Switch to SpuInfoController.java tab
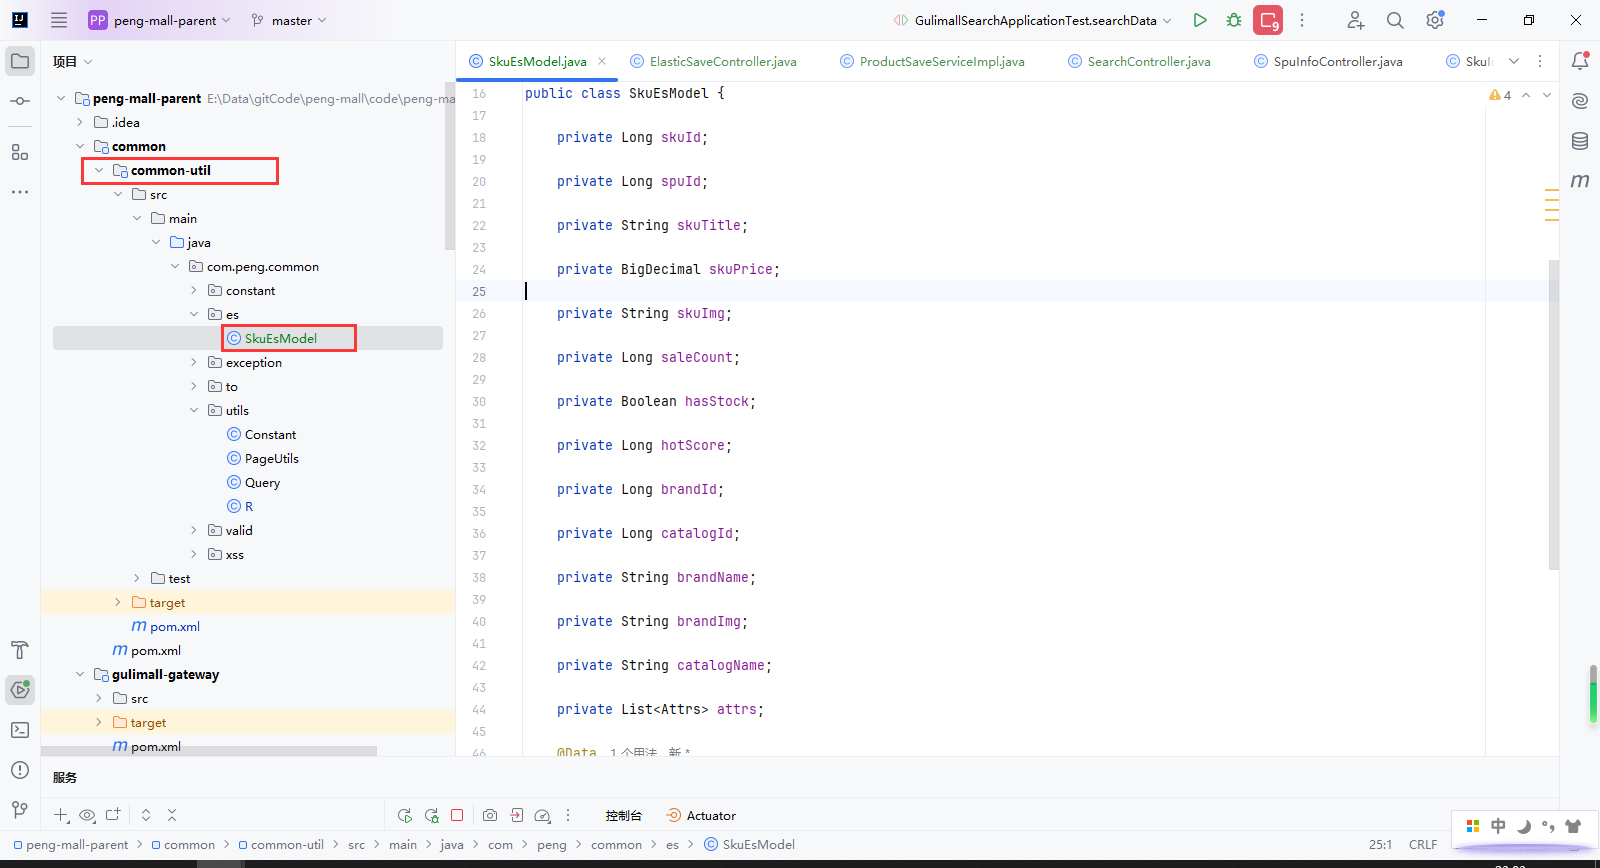Image resolution: width=1600 pixels, height=868 pixels. 1328,61
